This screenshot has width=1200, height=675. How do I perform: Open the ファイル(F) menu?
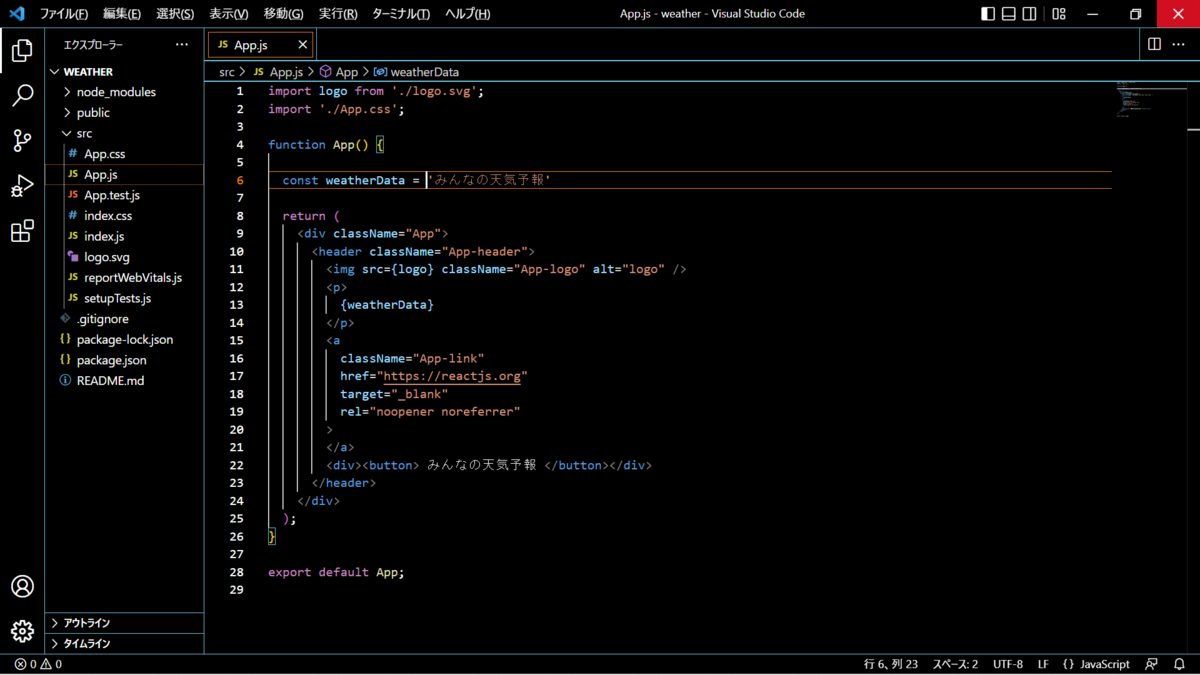(x=64, y=14)
